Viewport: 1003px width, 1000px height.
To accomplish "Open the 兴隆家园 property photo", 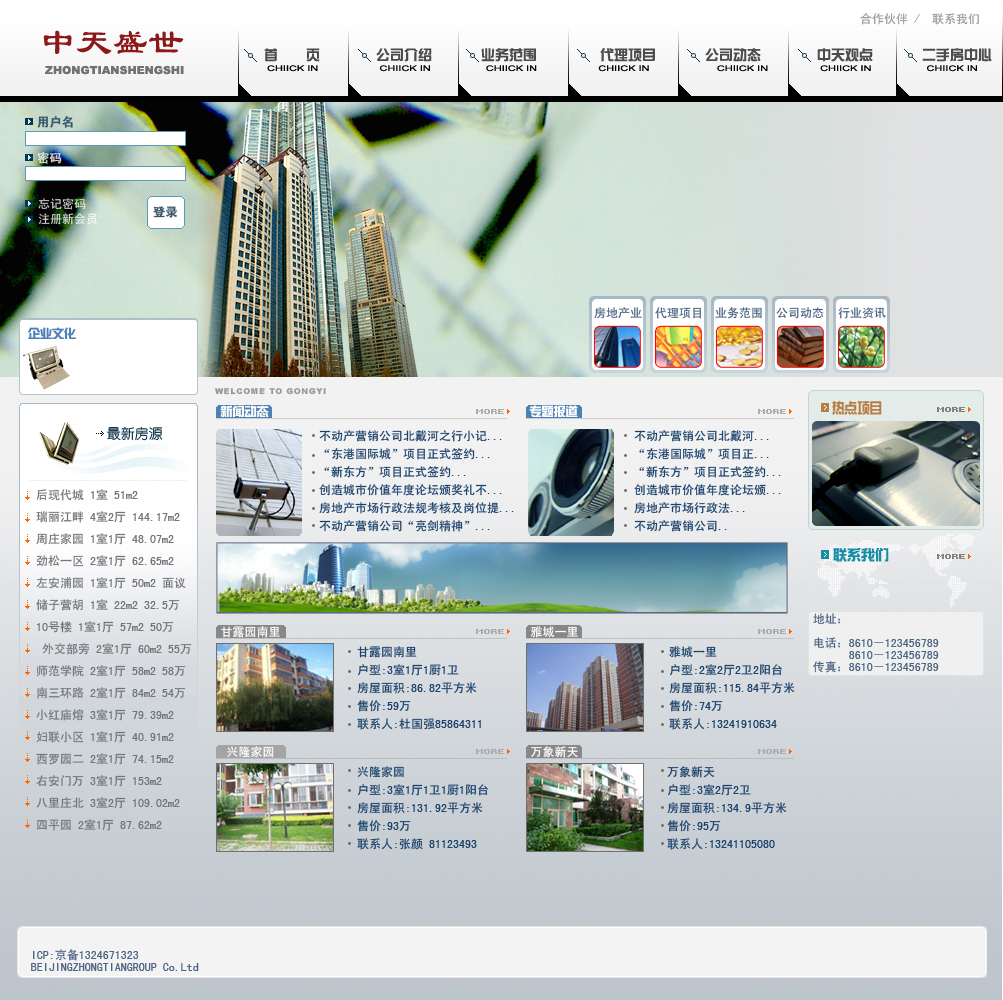I will (275, 807).
